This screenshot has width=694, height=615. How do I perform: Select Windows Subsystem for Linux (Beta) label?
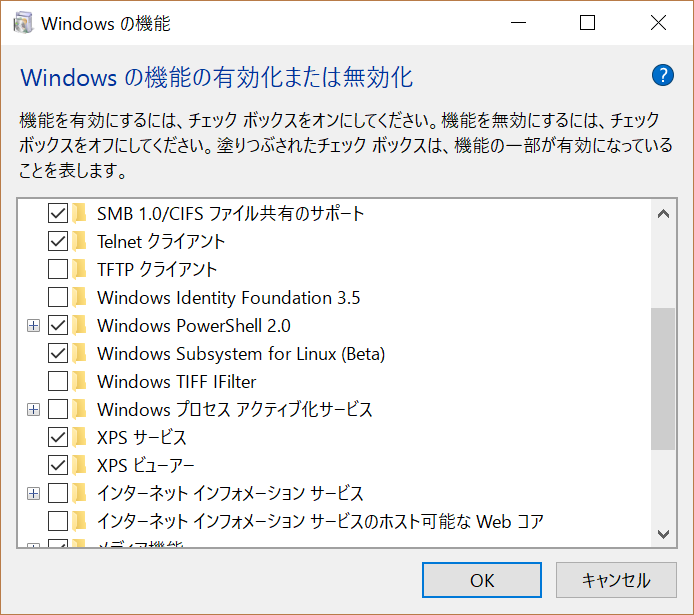coord(241,354)
